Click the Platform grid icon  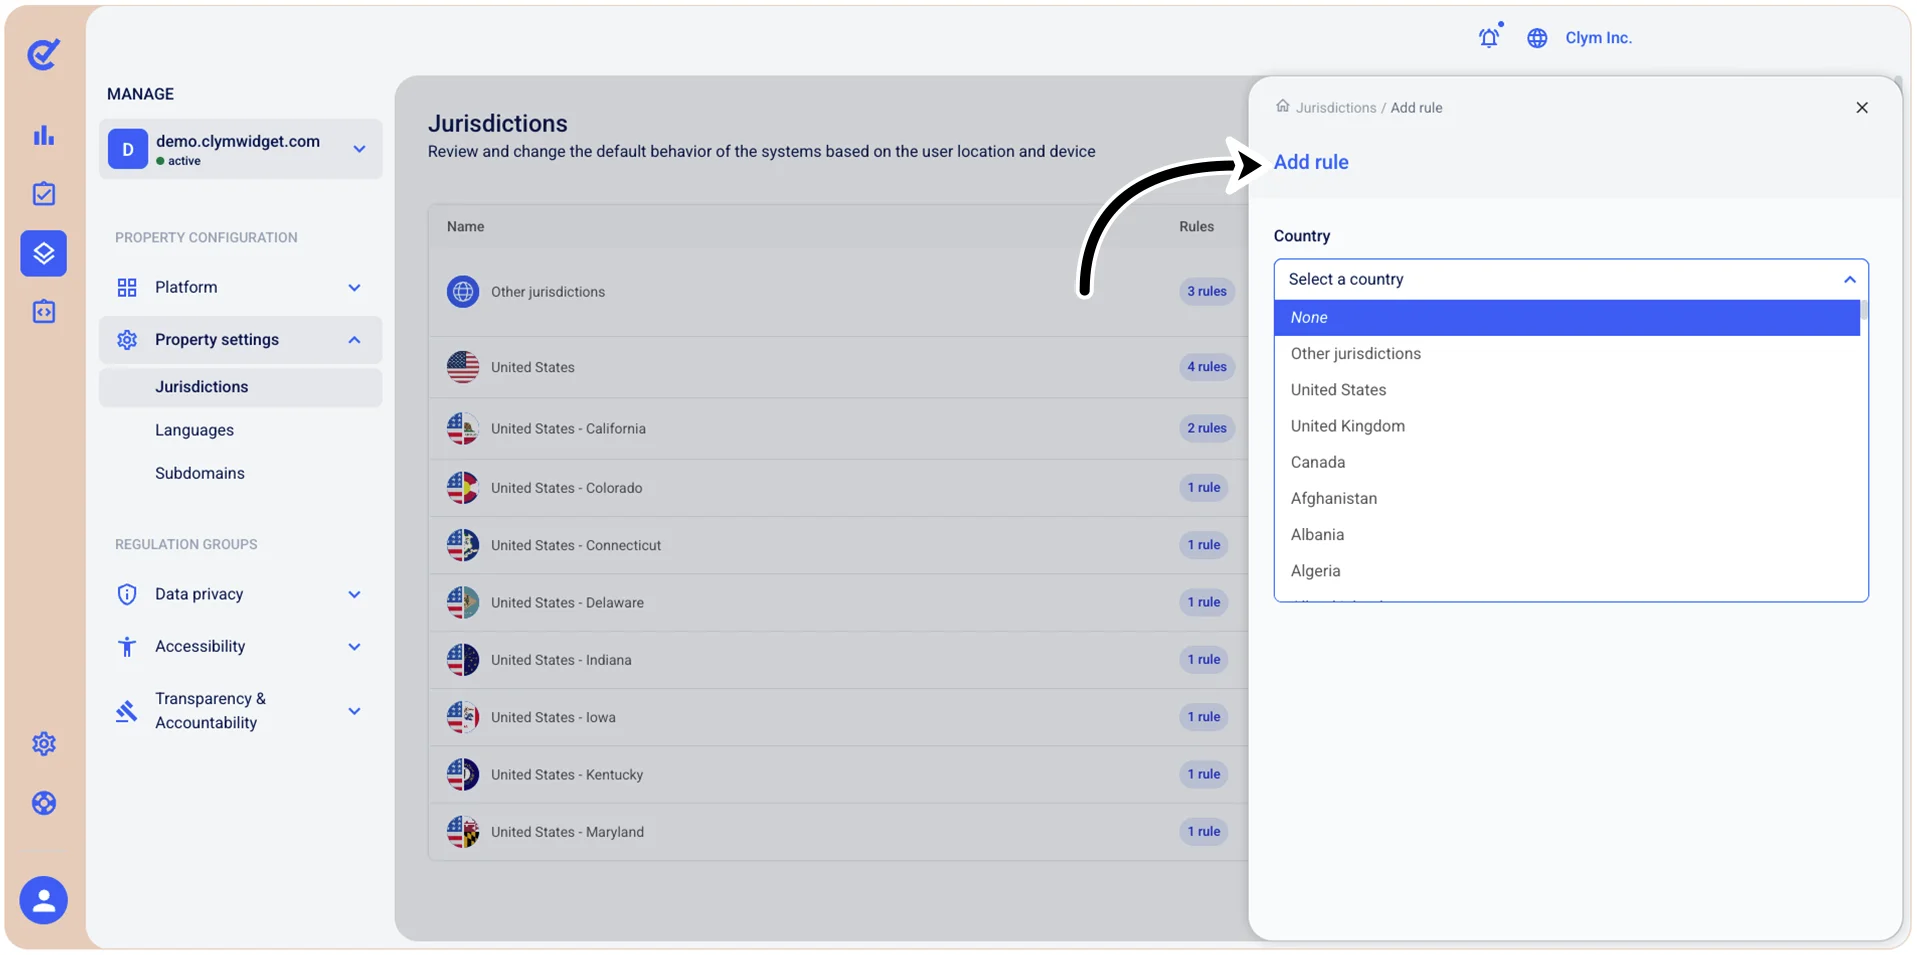click(x=127, y=288)
